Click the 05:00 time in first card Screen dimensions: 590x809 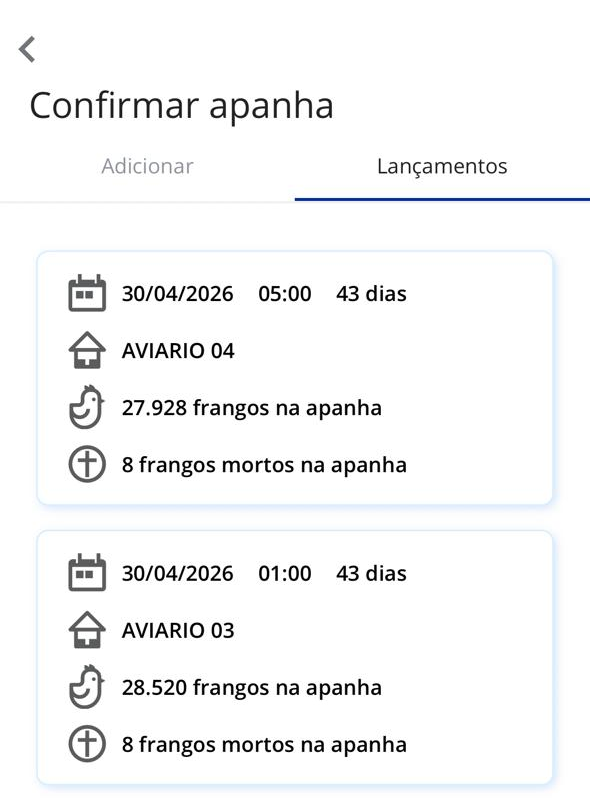pos(285,294)
